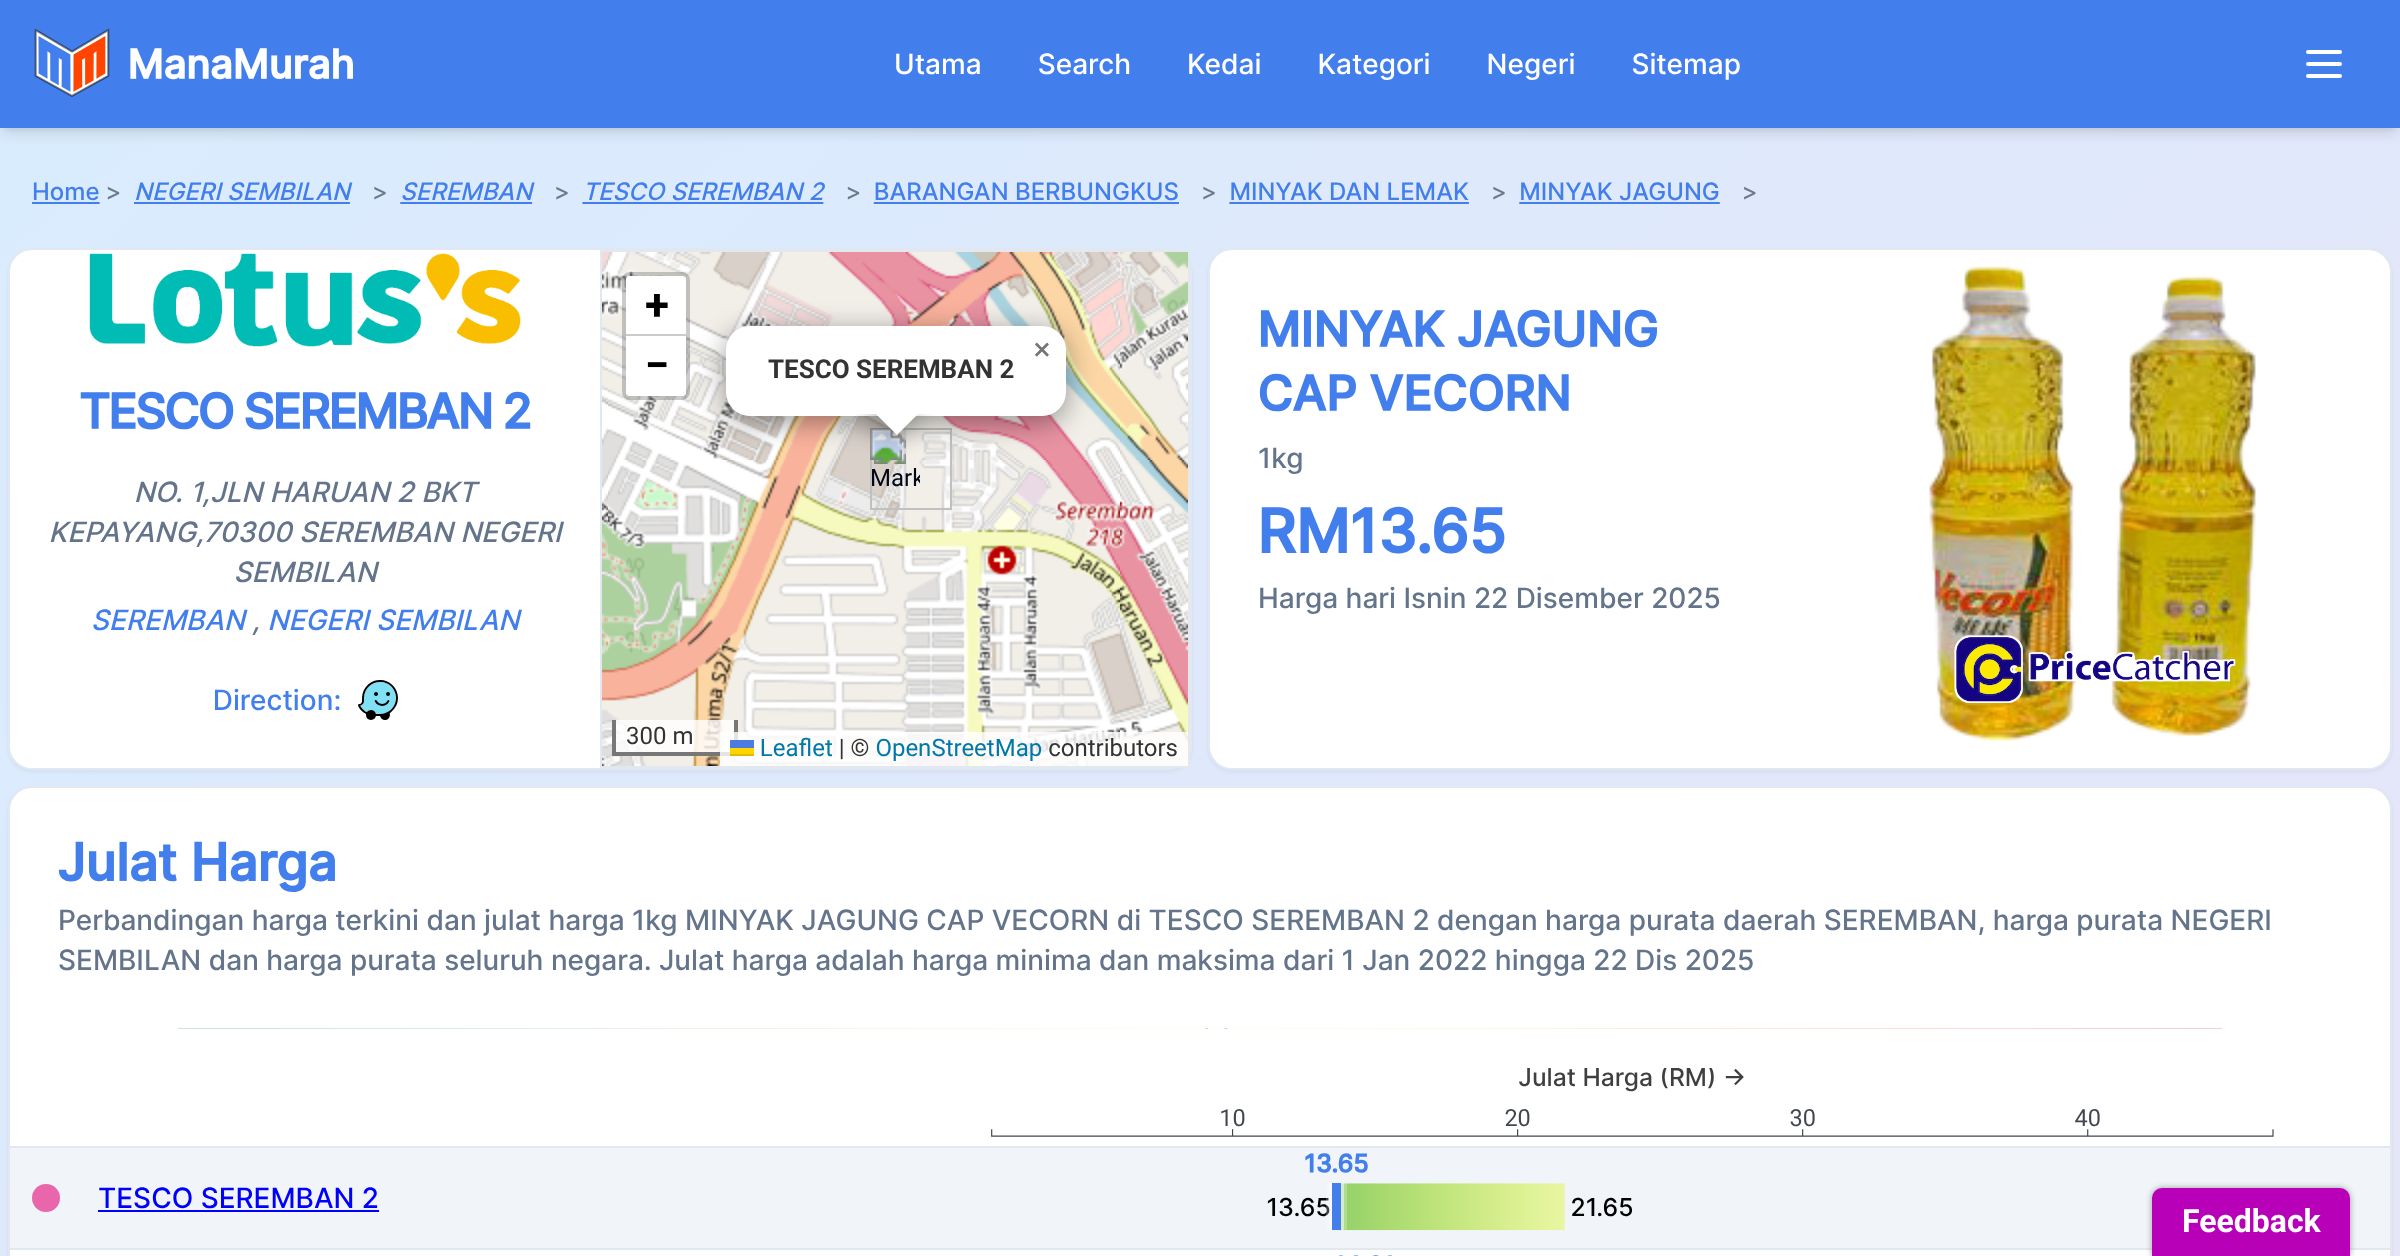Go to Negeri in navigation

point(1530,64)
